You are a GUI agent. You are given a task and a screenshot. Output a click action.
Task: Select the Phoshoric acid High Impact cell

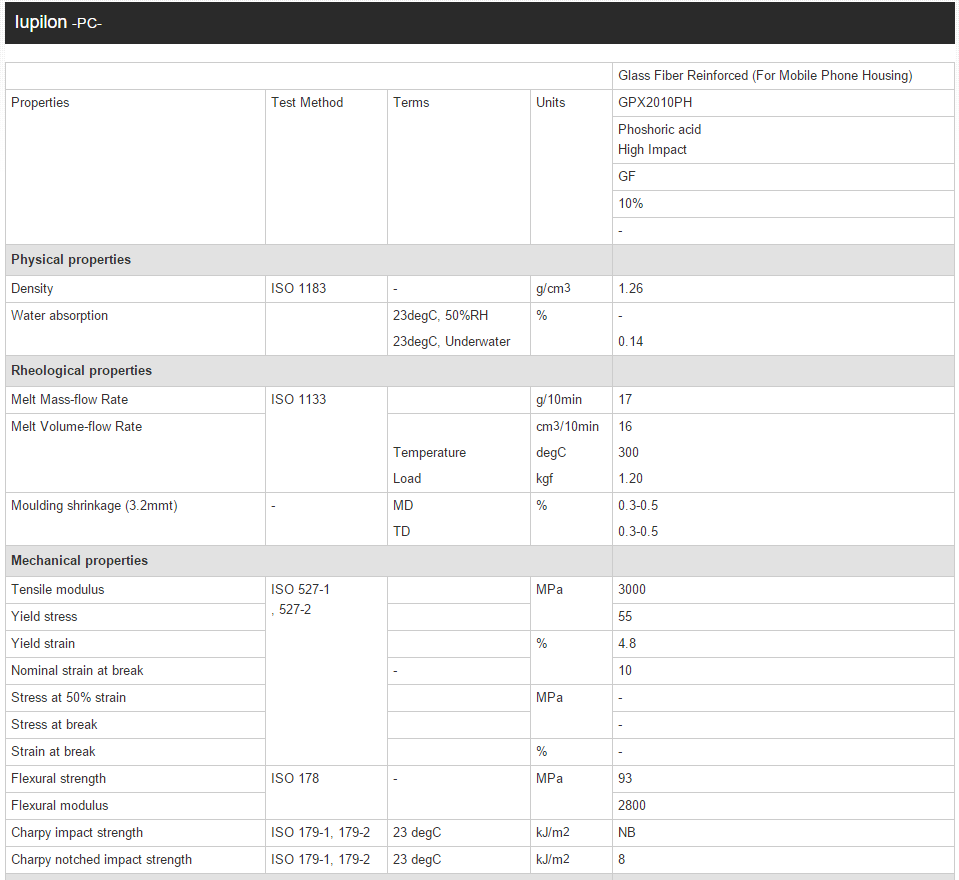click(x=783, y=139)
